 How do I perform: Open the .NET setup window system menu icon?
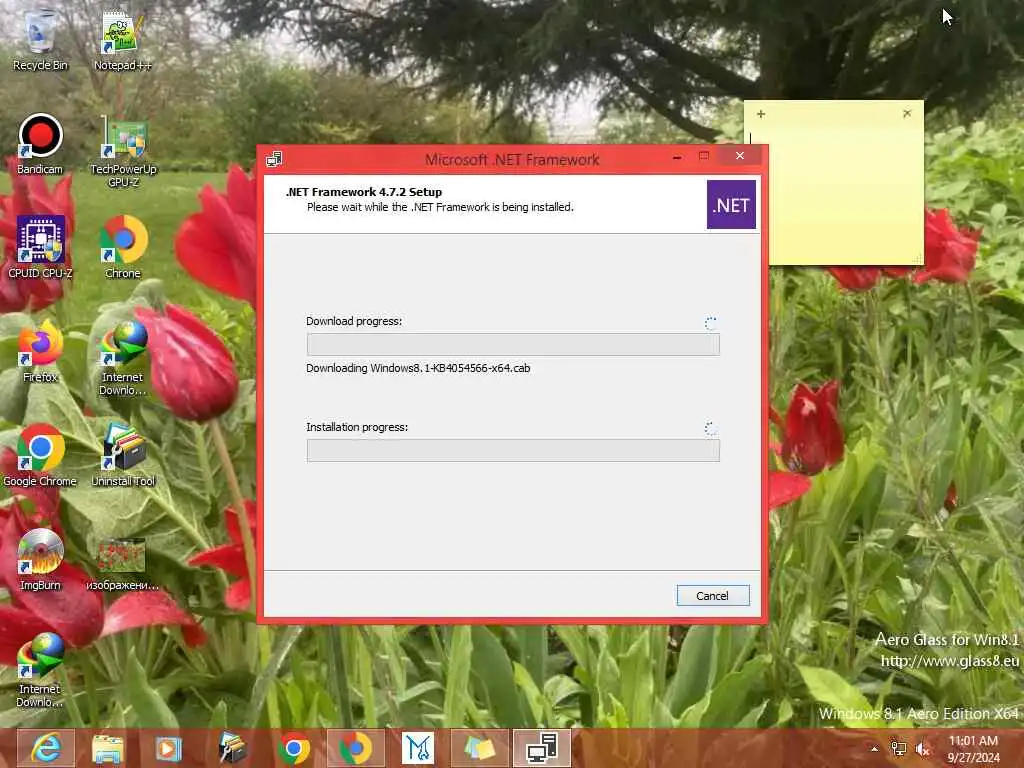(x=274, y=159)
